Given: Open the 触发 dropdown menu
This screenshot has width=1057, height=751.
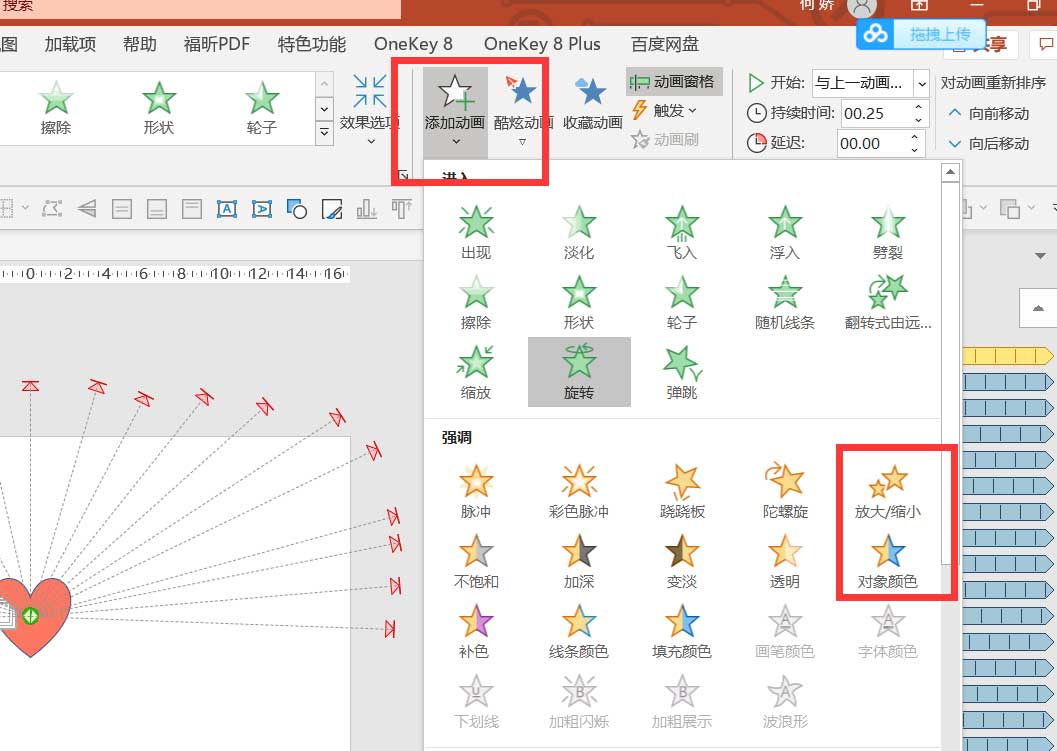Looking at the screenshot, I should [x=662, y=112].
